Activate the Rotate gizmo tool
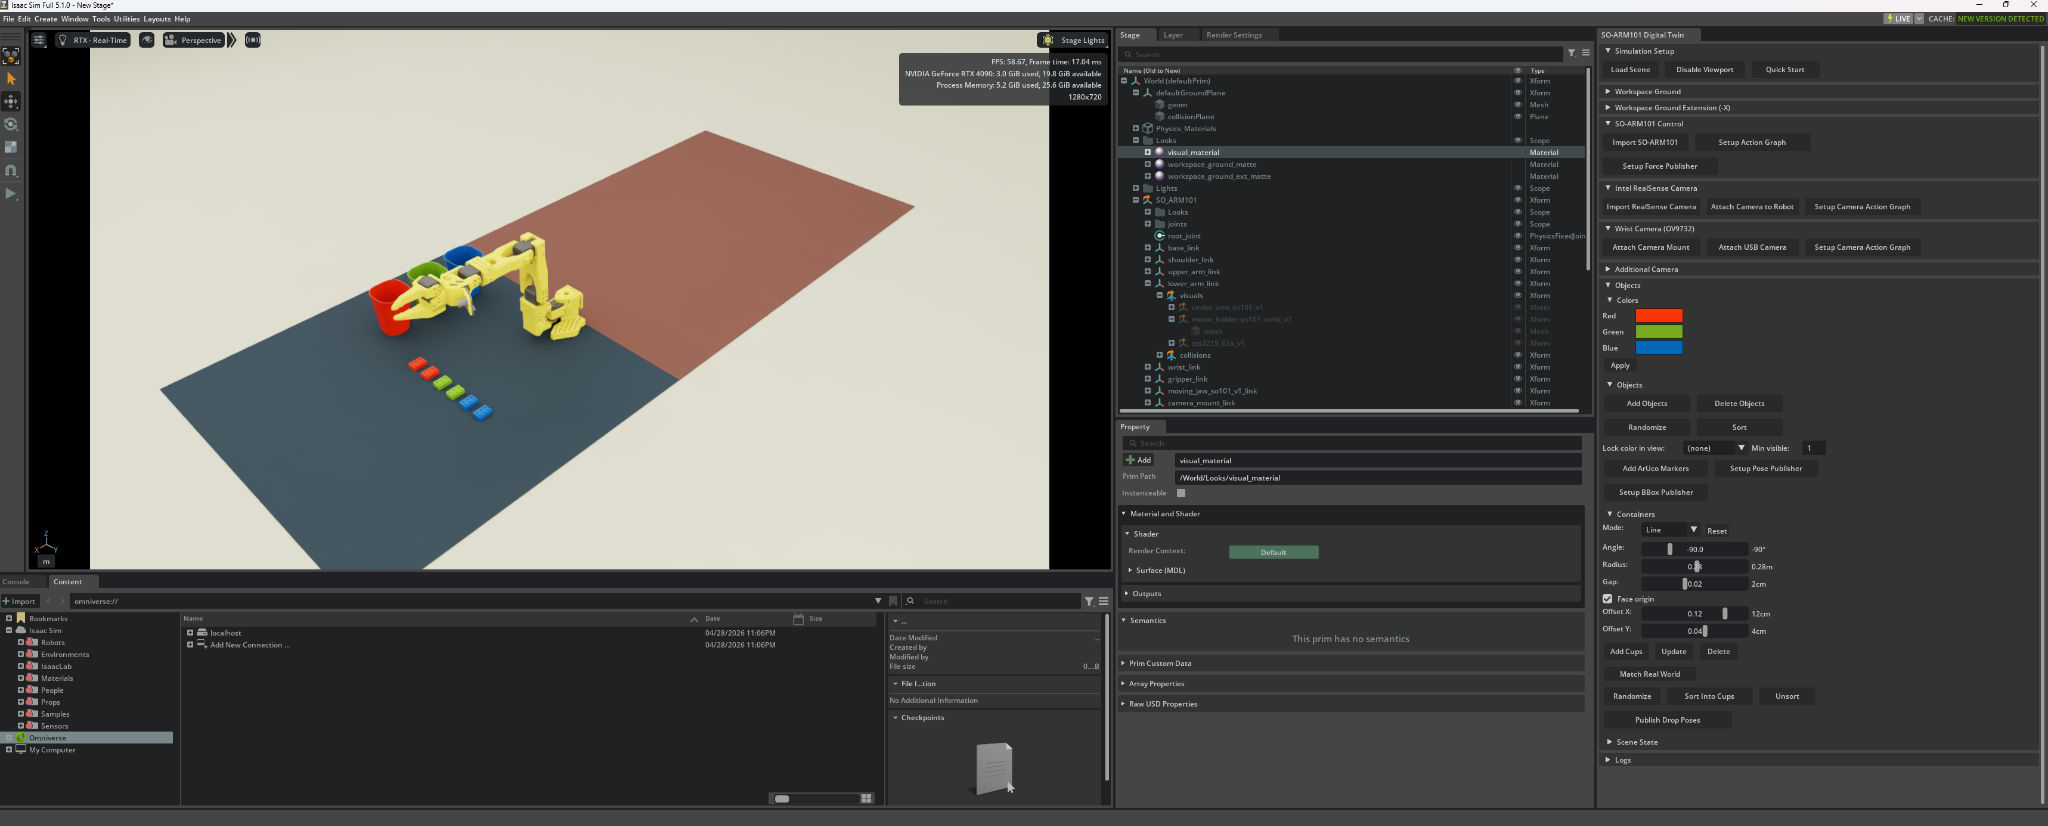The image size is (2048, 826). (11, 125)
